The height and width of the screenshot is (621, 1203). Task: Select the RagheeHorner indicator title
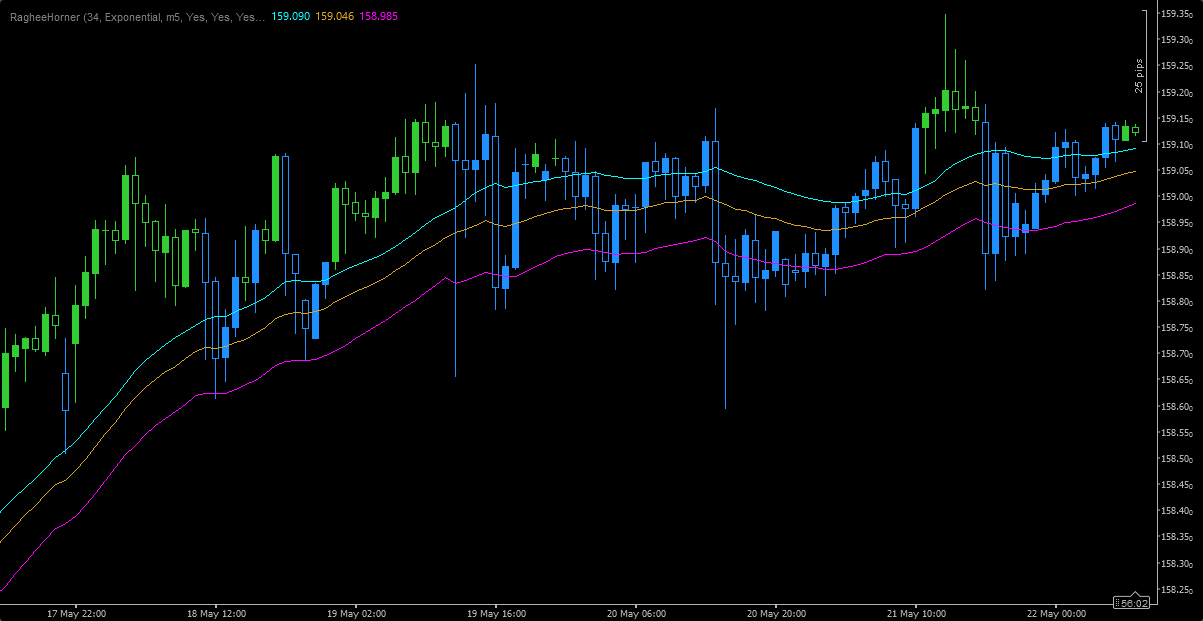click(x=136, y=18)
